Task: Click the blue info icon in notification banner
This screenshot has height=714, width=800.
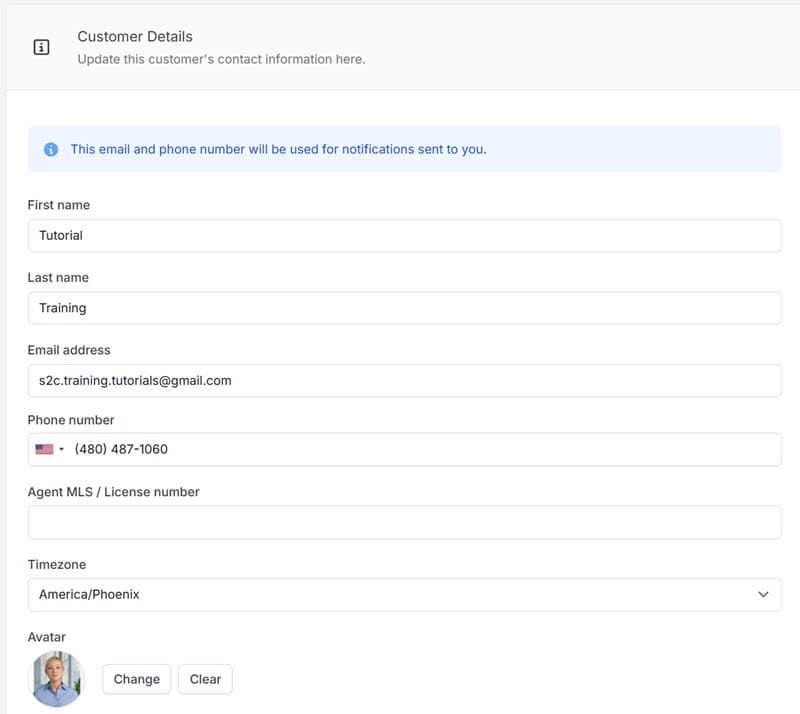Action: [51, 149]
